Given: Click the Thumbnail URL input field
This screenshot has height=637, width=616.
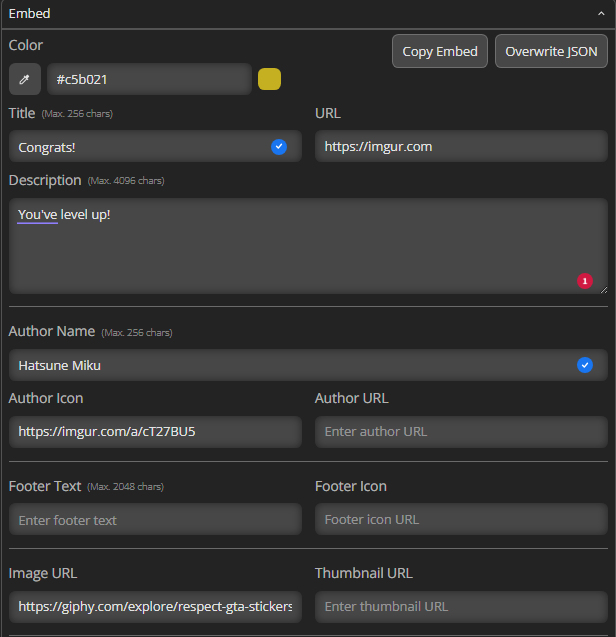Looking at the screenshot, I should coord(461,607).
